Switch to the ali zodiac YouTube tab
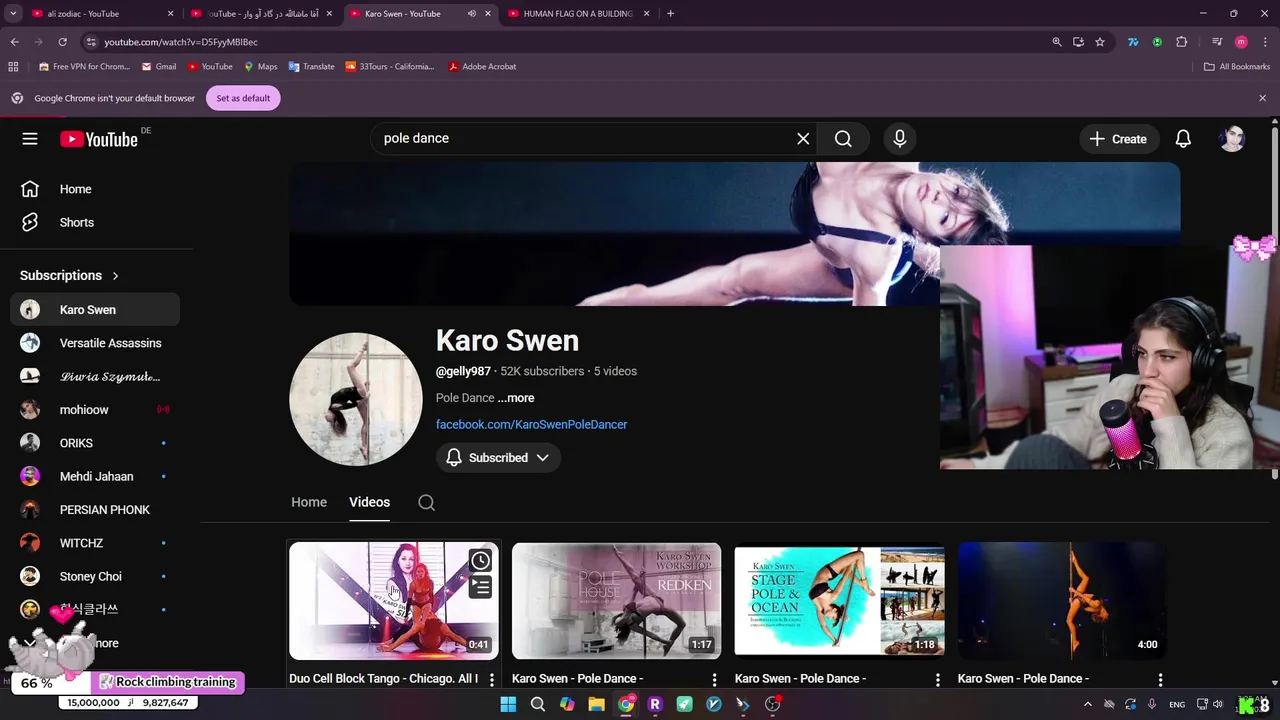This screenshot has height=720, width=1280. point(103,14)
